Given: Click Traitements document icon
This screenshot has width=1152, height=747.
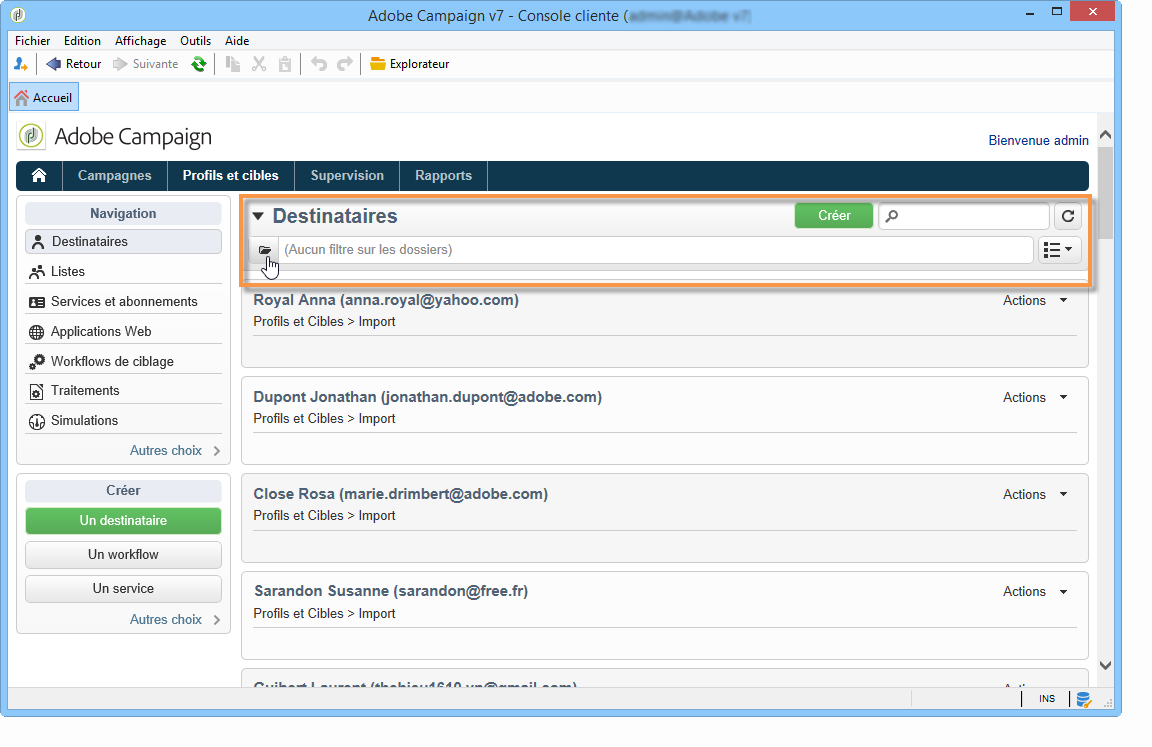Looking at the screenshot, I should [36, 391].
